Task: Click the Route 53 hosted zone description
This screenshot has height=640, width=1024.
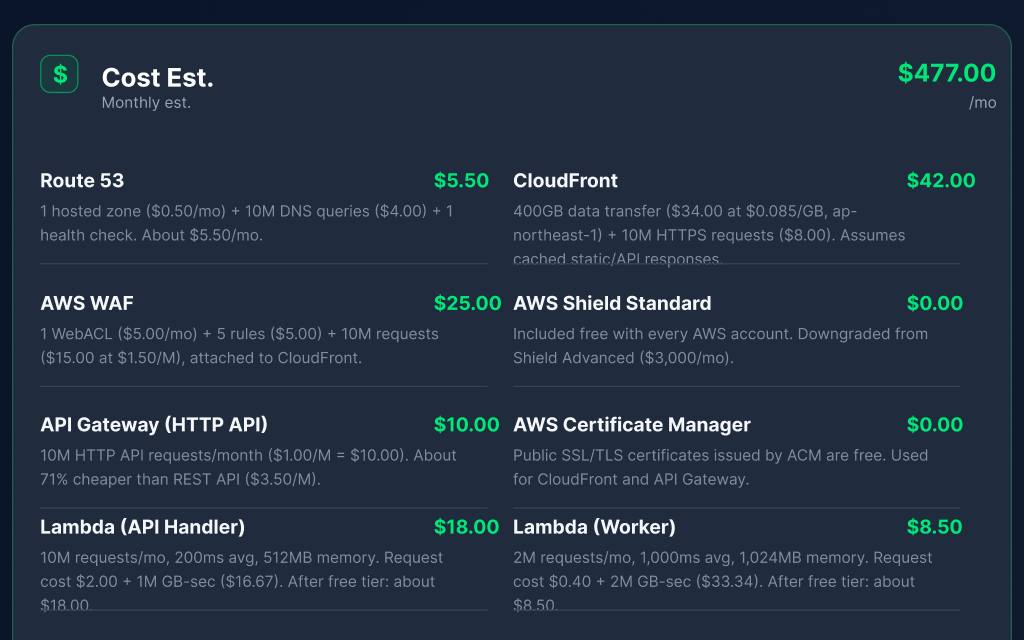Action: click(247, 223)
